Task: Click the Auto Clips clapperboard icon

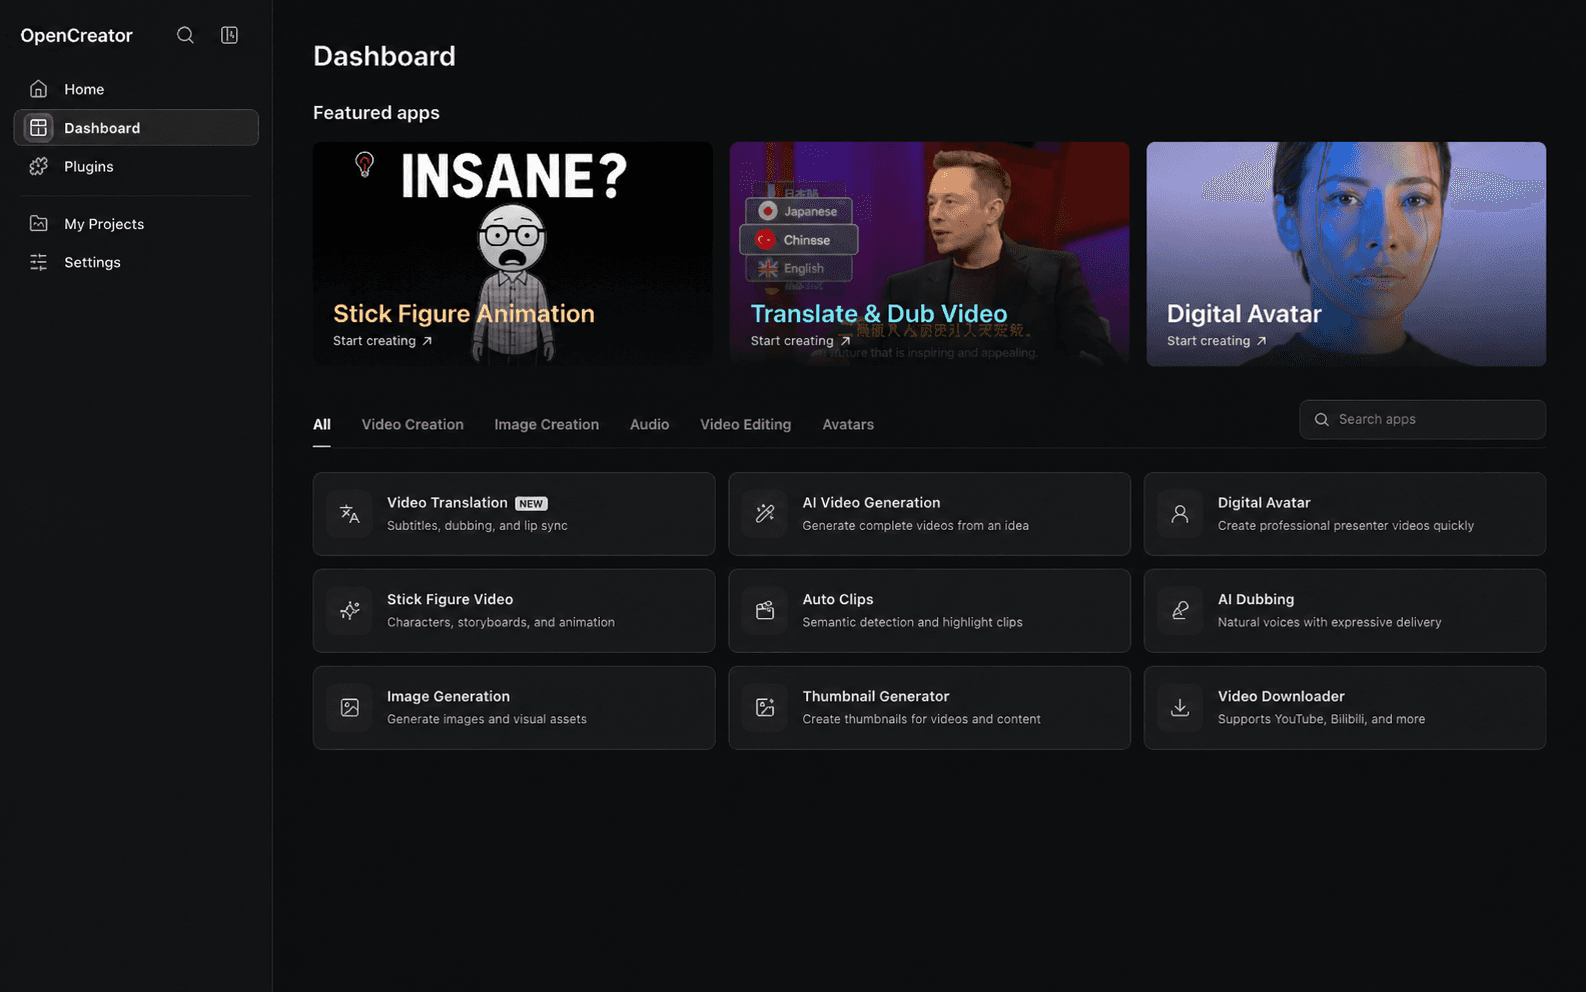Action: pos(765,610)
